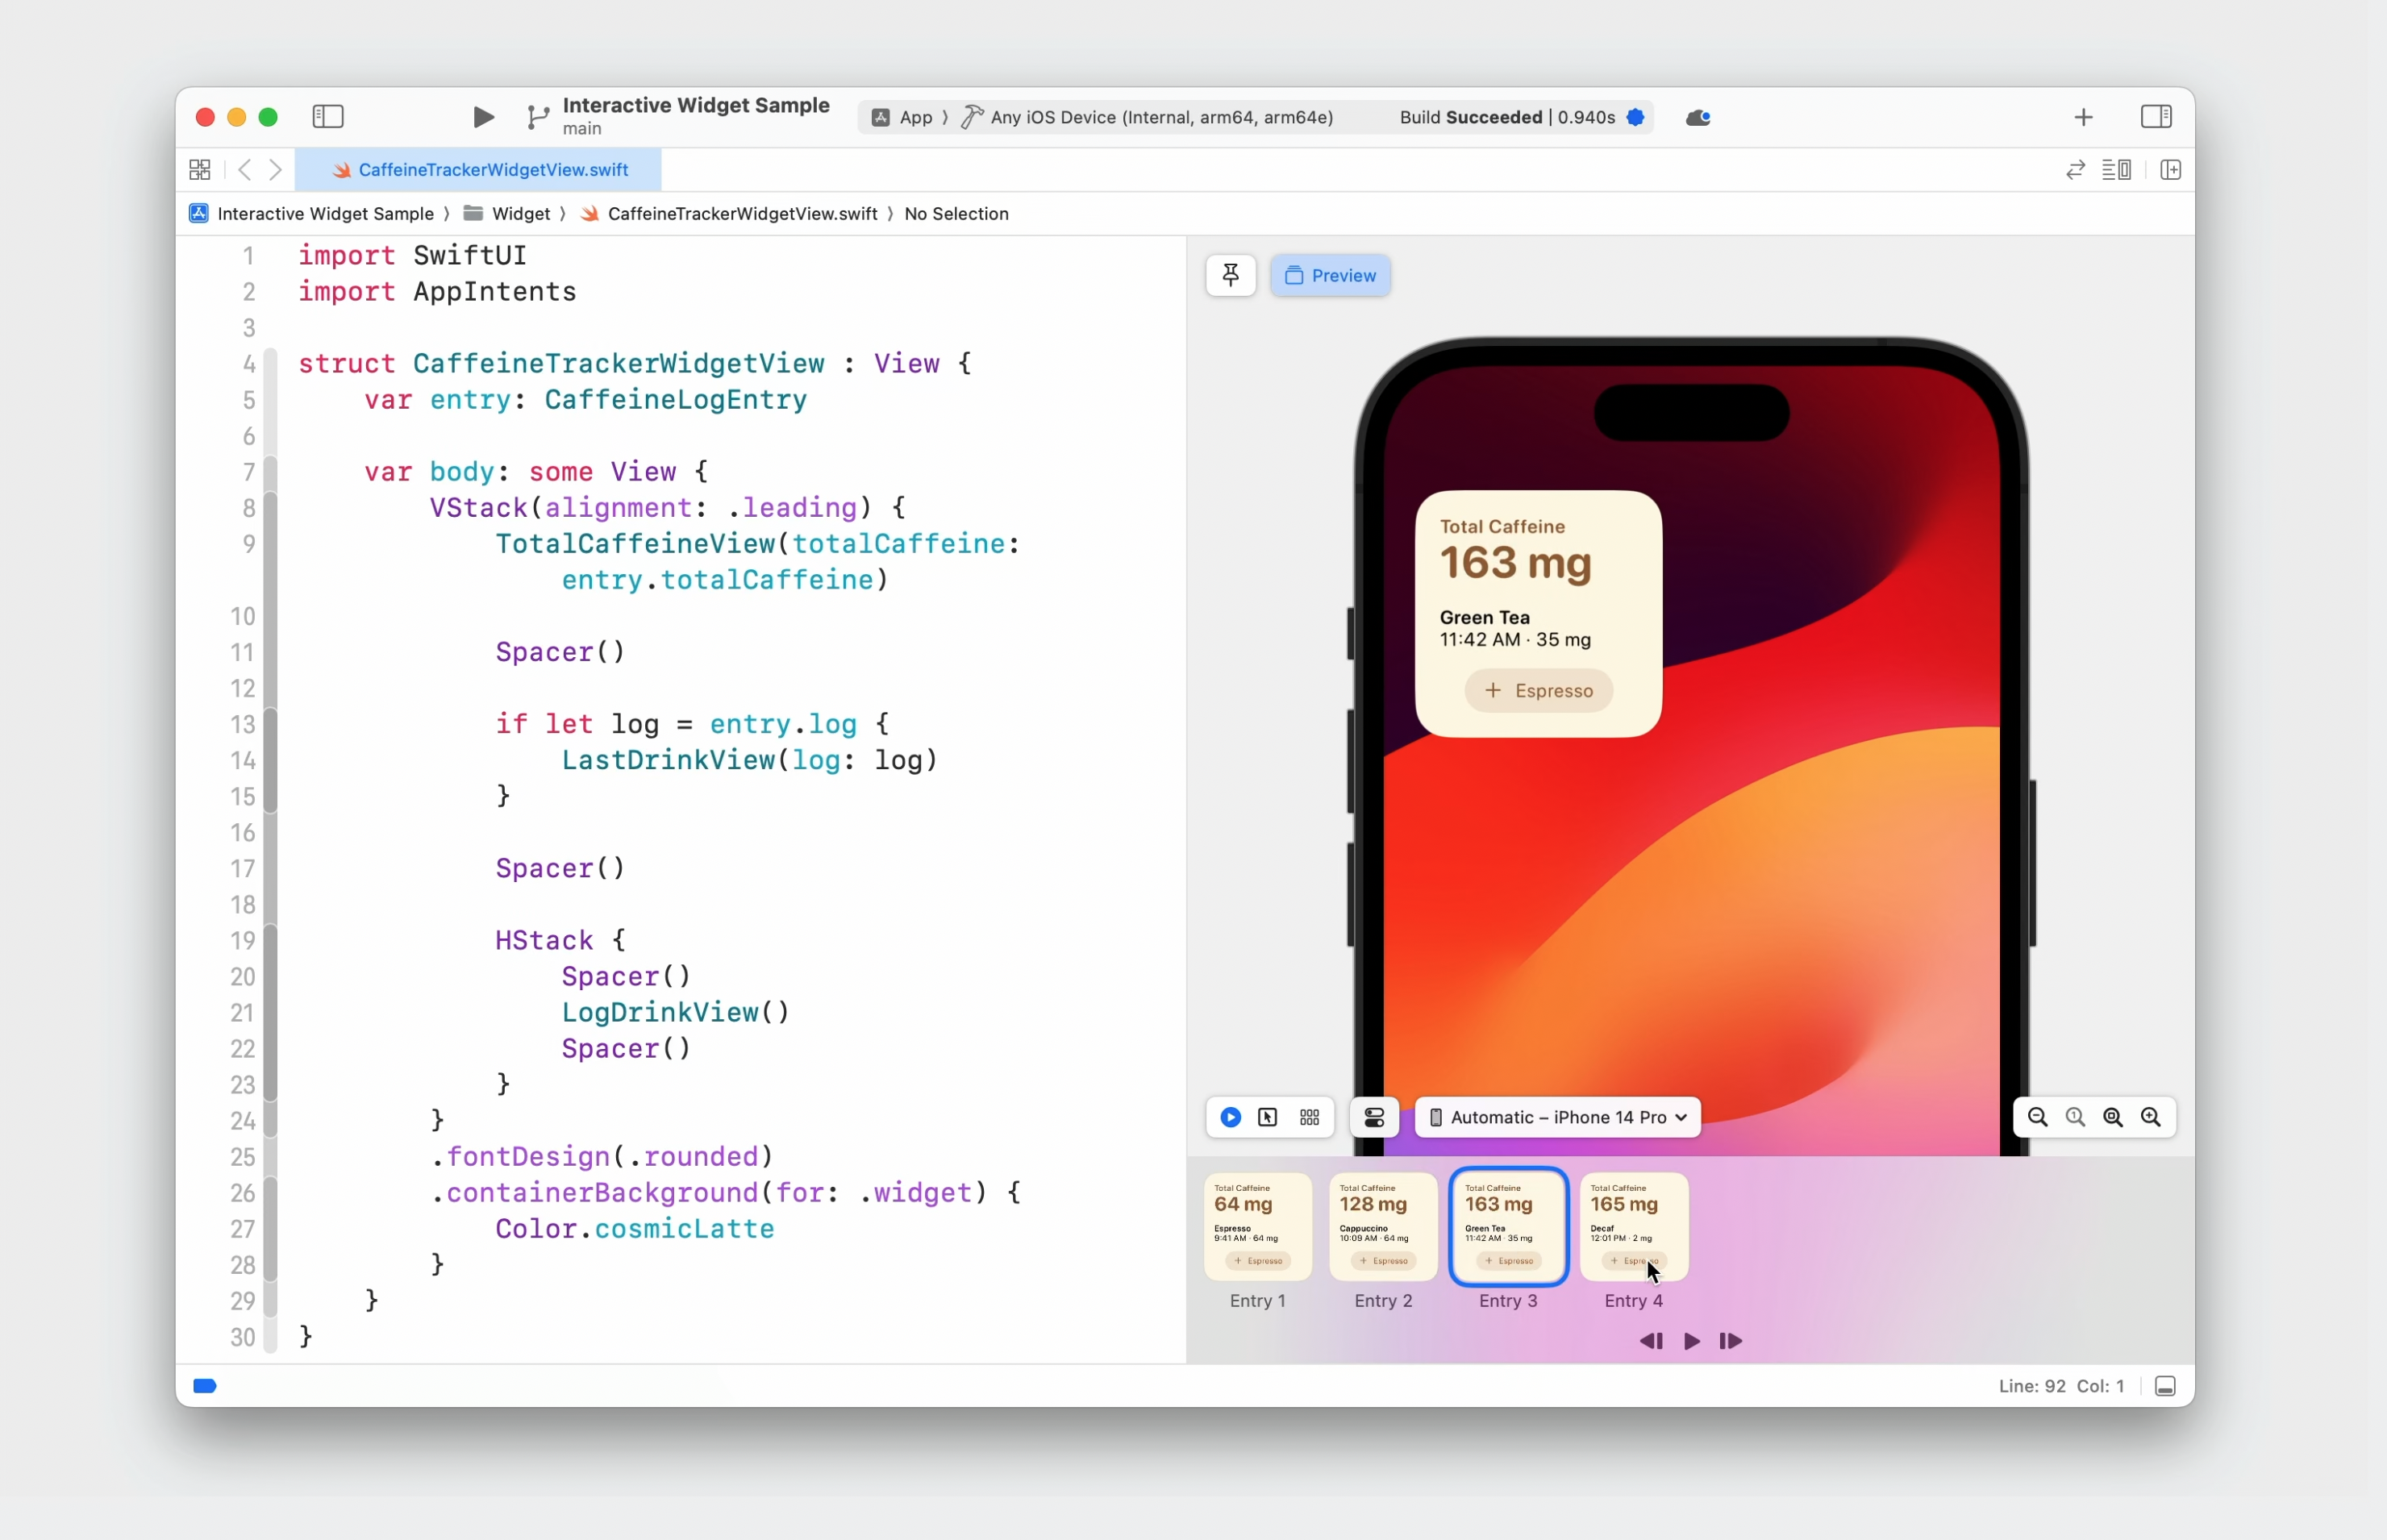Click Line: 92 Col: 1 indicator
The image size is (2387, 1540).
point(2061,1386)
